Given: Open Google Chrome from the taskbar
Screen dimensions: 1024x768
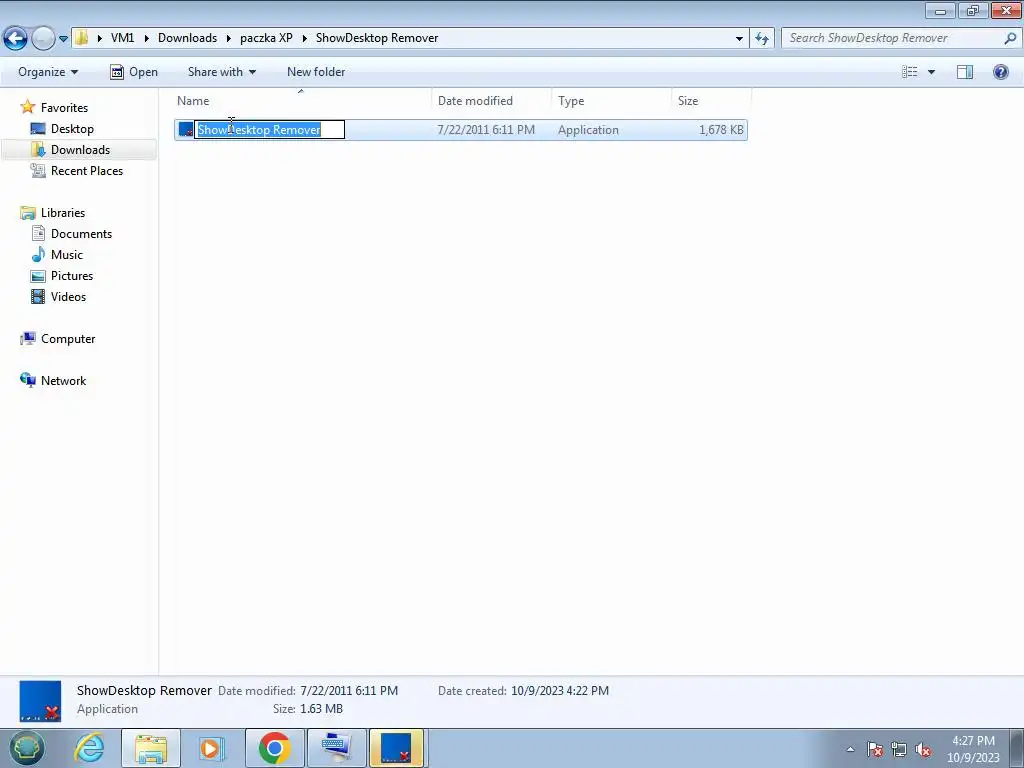Looking at the screenshot, I should (274, 748).
